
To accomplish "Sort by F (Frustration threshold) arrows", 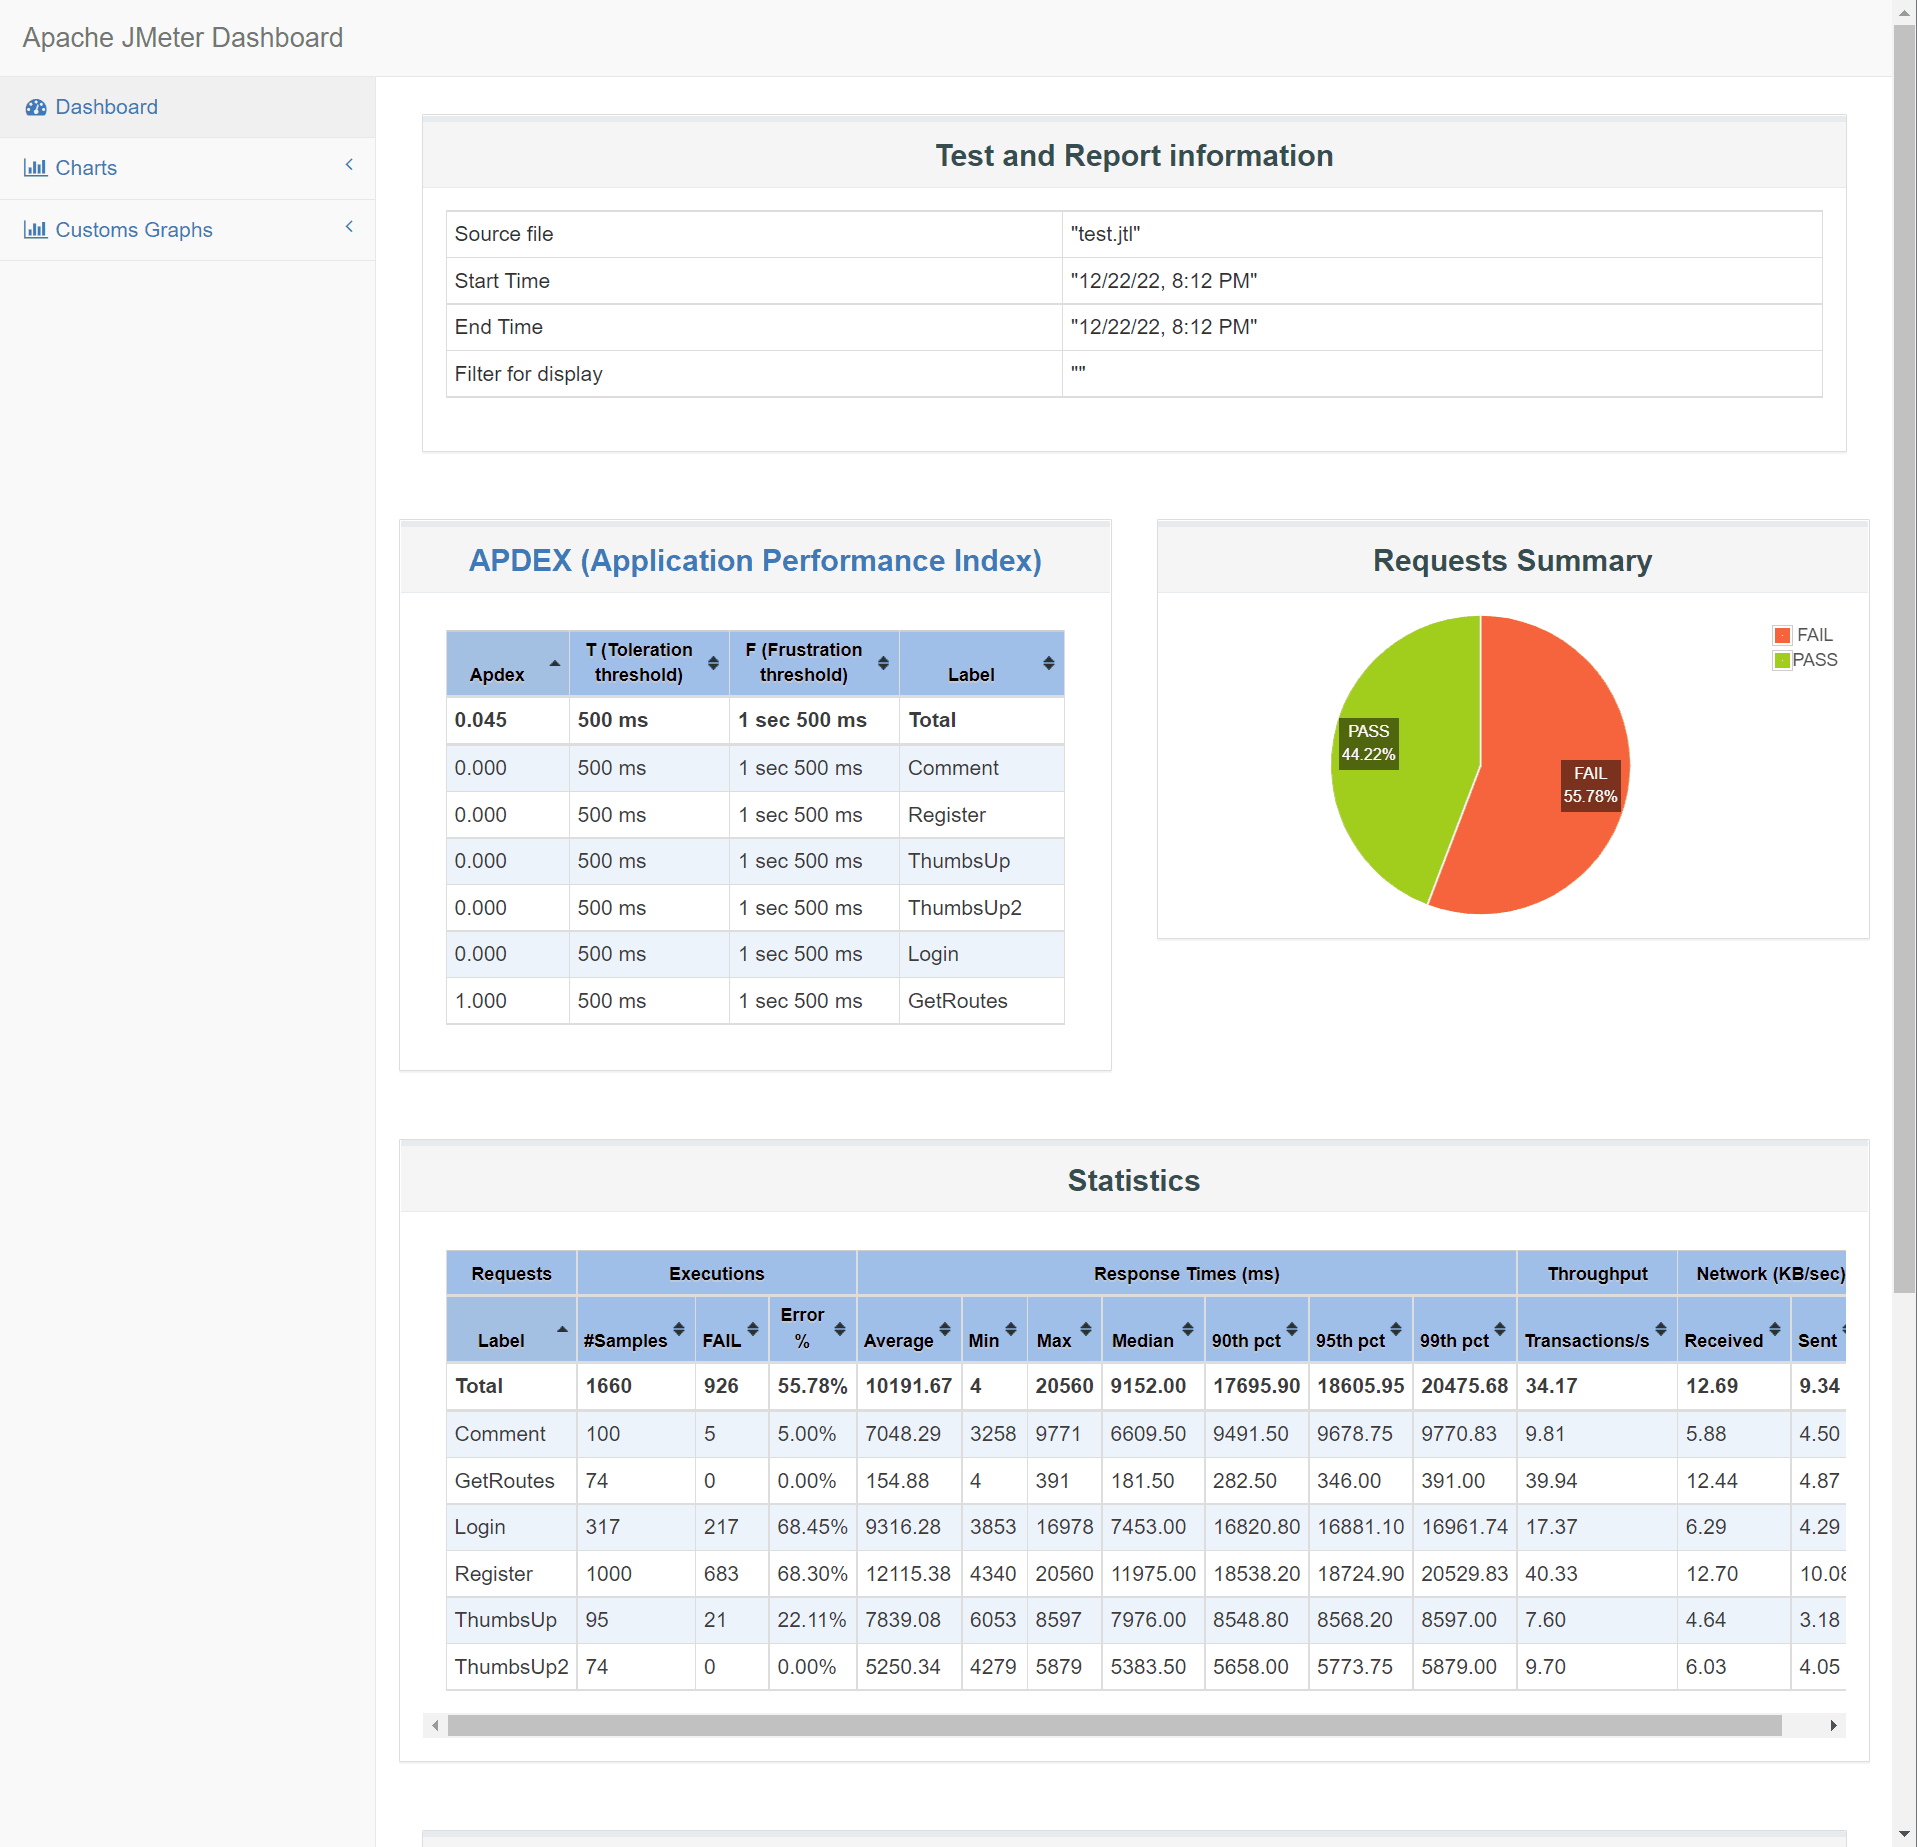I will click(883, 663).
